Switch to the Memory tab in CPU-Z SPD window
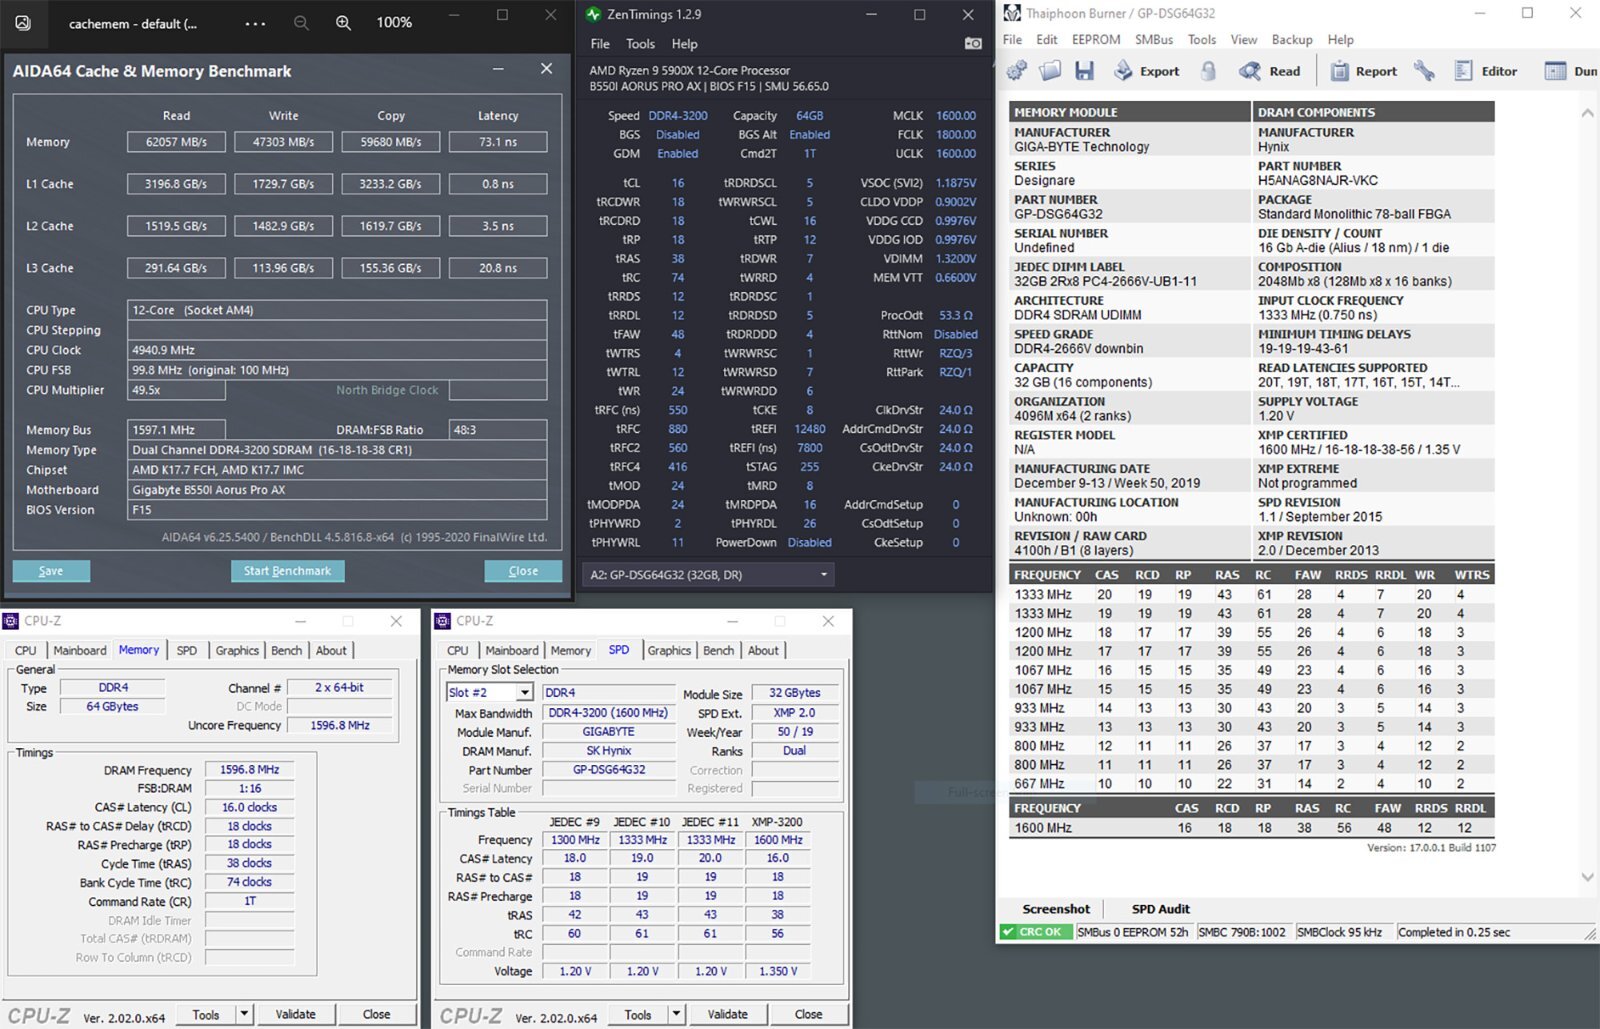The image size is (1600, 1029). point(571,650)
